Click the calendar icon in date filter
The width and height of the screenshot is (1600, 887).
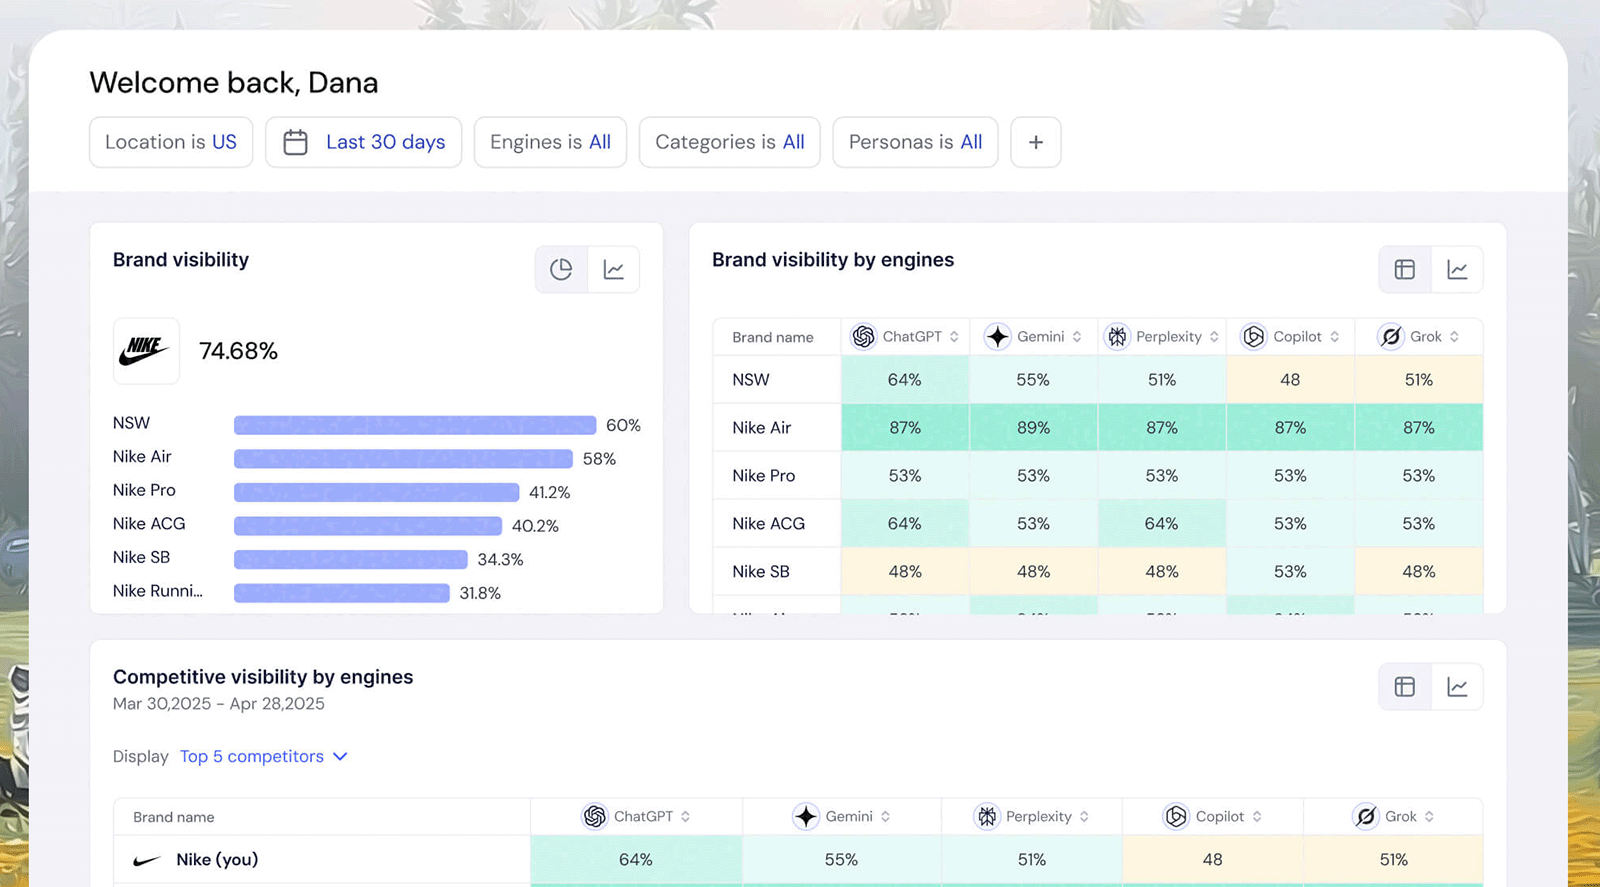pyautogui.click(x=295, y=142)
